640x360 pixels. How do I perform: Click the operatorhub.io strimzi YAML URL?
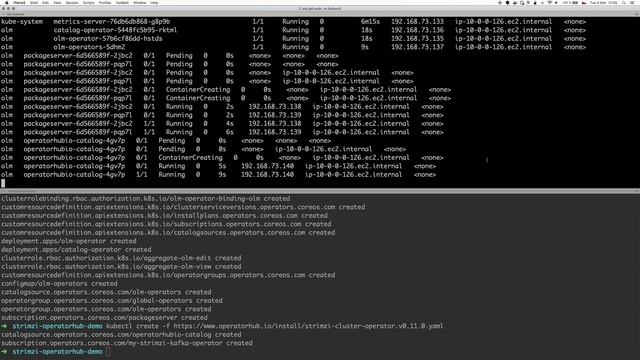tap(308, 326)
